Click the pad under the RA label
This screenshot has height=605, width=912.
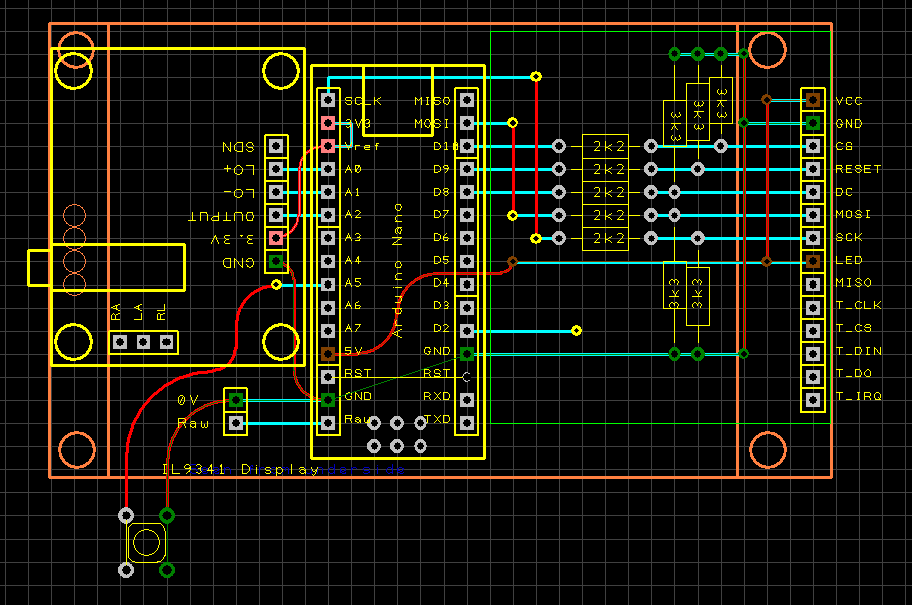click(120, 342)
